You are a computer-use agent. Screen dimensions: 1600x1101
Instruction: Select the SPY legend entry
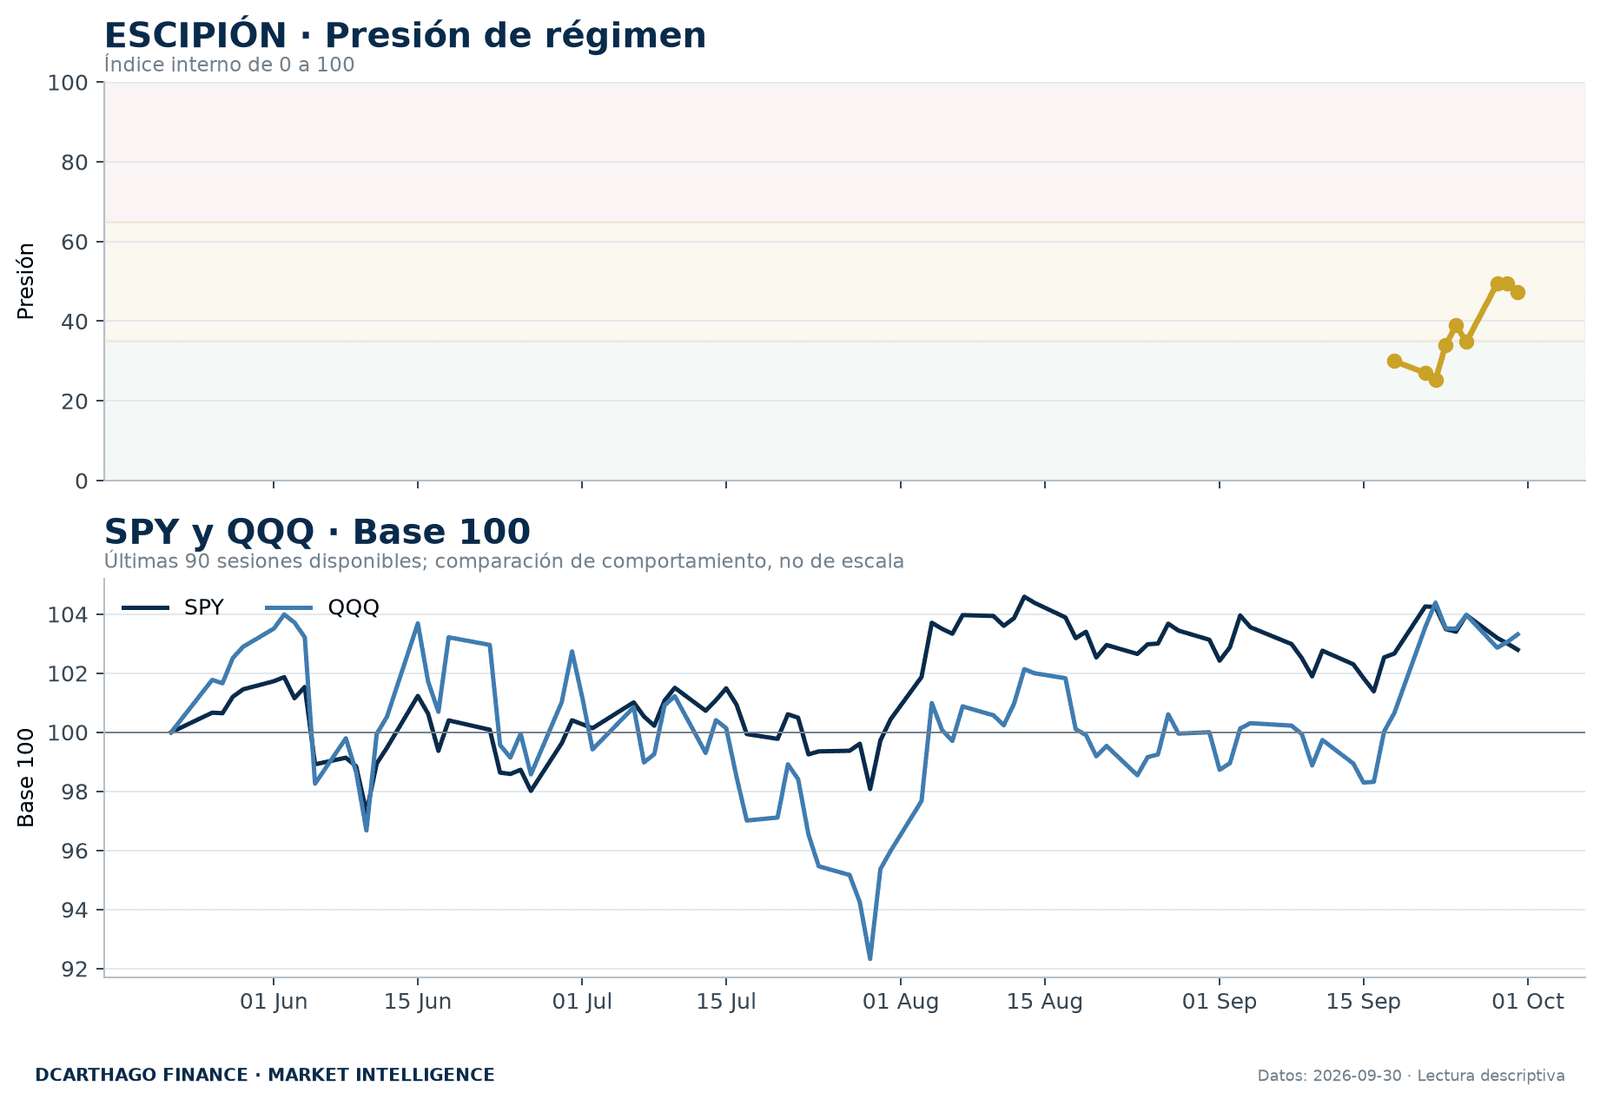coord(173,607)
